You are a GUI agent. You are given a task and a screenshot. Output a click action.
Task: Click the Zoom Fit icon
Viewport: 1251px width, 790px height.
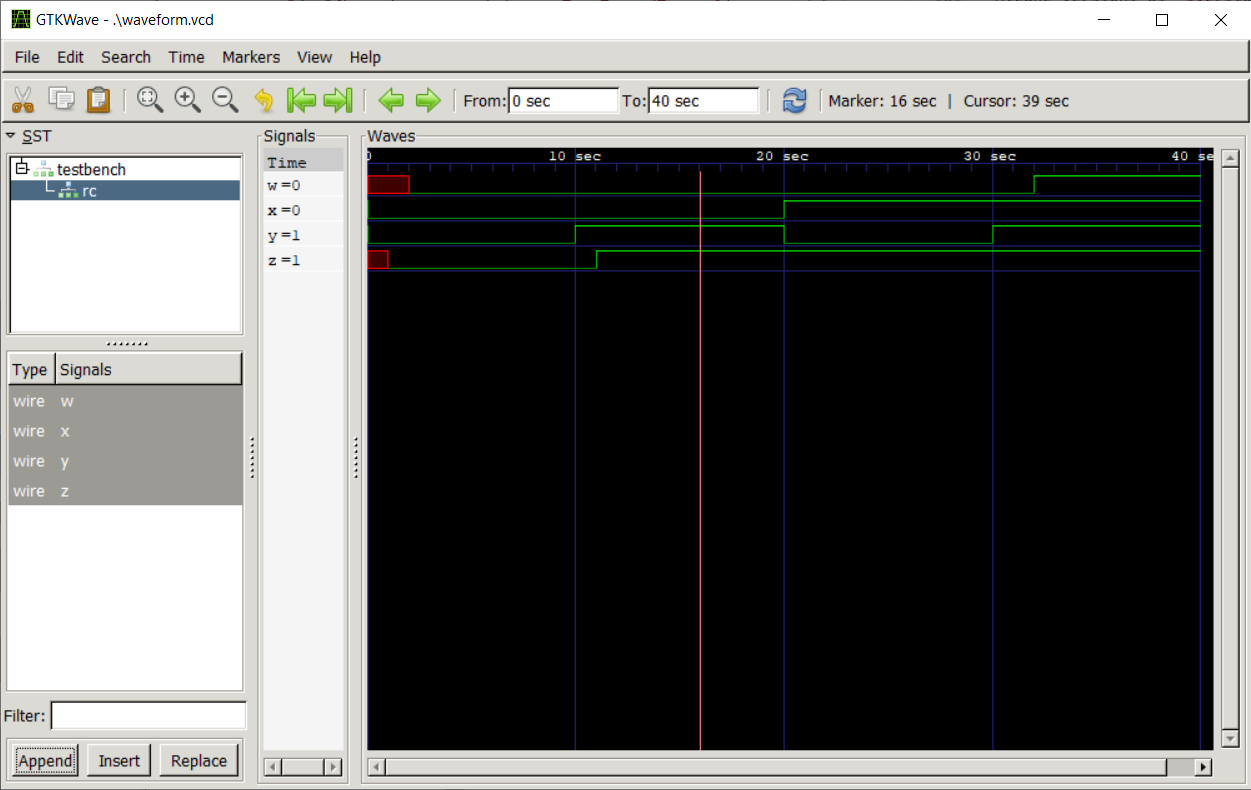click(x=150, y=99)
